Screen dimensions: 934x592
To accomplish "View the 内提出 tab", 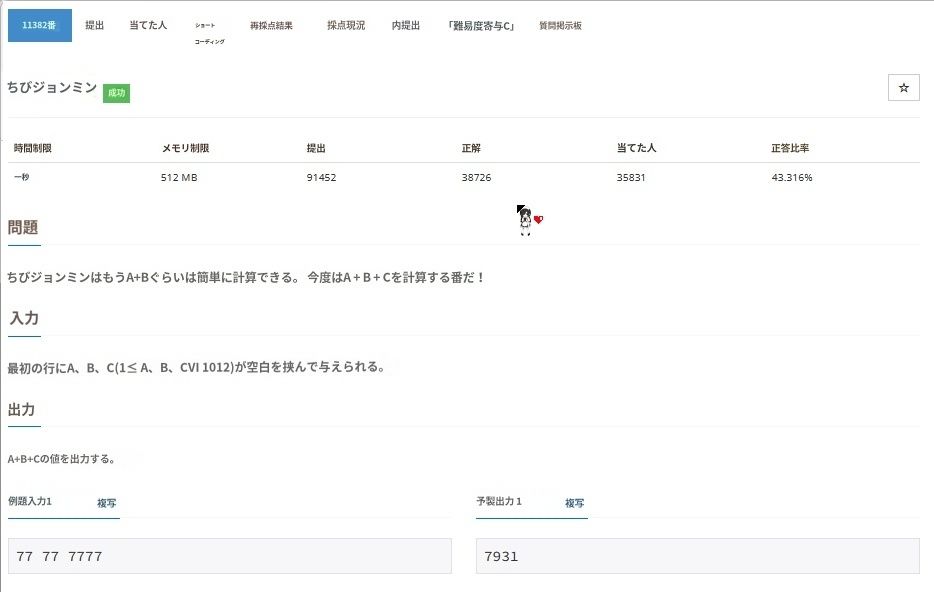I will coord(406,26).
